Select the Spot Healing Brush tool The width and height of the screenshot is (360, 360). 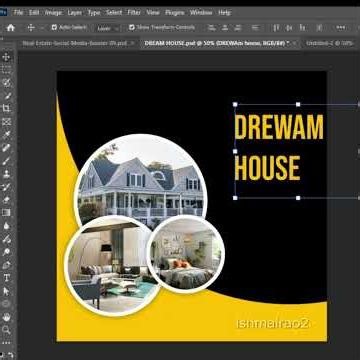pos(6,148)
